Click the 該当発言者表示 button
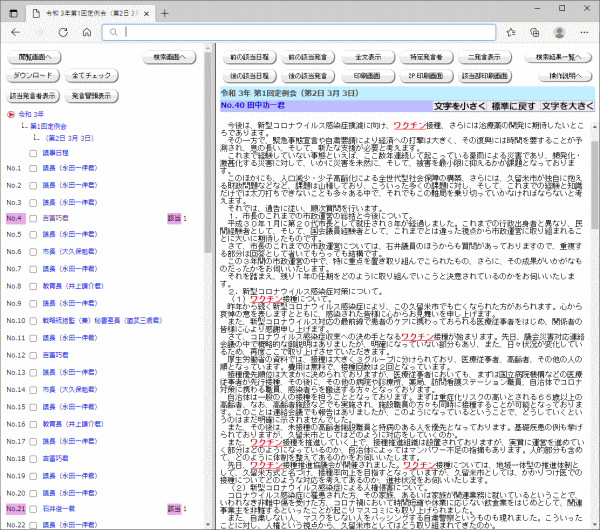This screenshot has height=530, width=600. point(33,96)
